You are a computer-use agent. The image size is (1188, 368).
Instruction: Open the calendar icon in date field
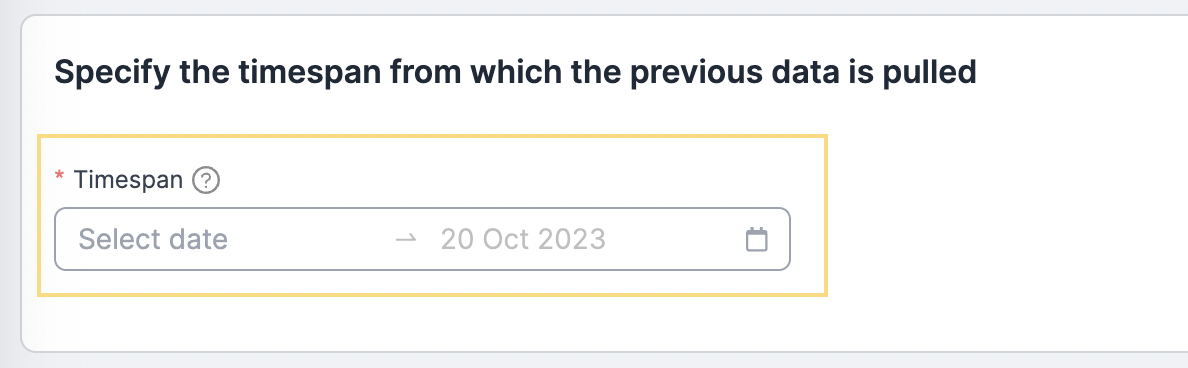(757, 239)
